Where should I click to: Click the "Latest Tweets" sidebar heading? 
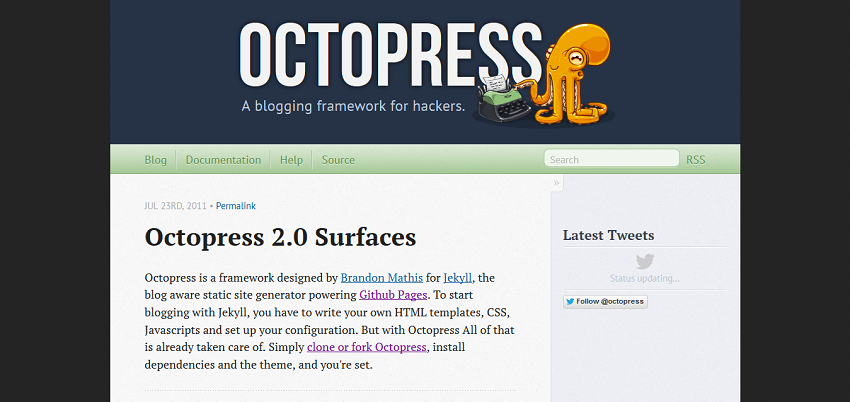pos(608,235)
